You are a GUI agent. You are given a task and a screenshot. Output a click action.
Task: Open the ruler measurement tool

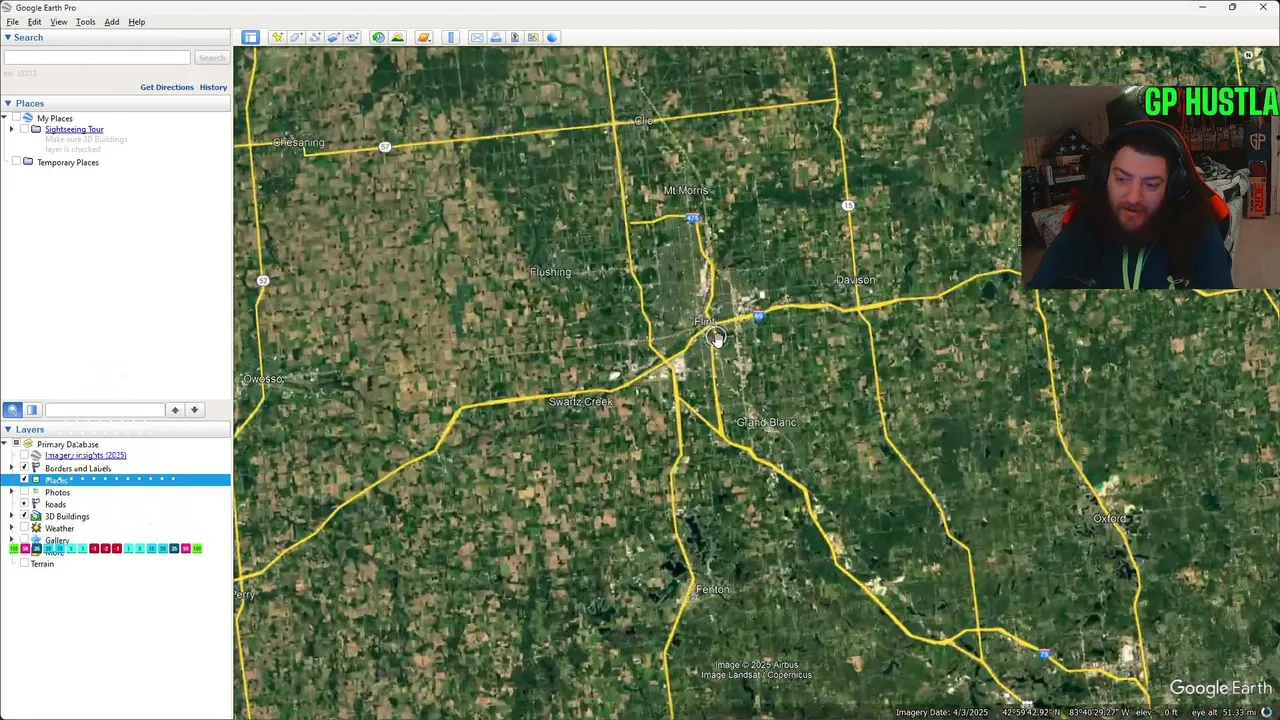tap(450, 37)
